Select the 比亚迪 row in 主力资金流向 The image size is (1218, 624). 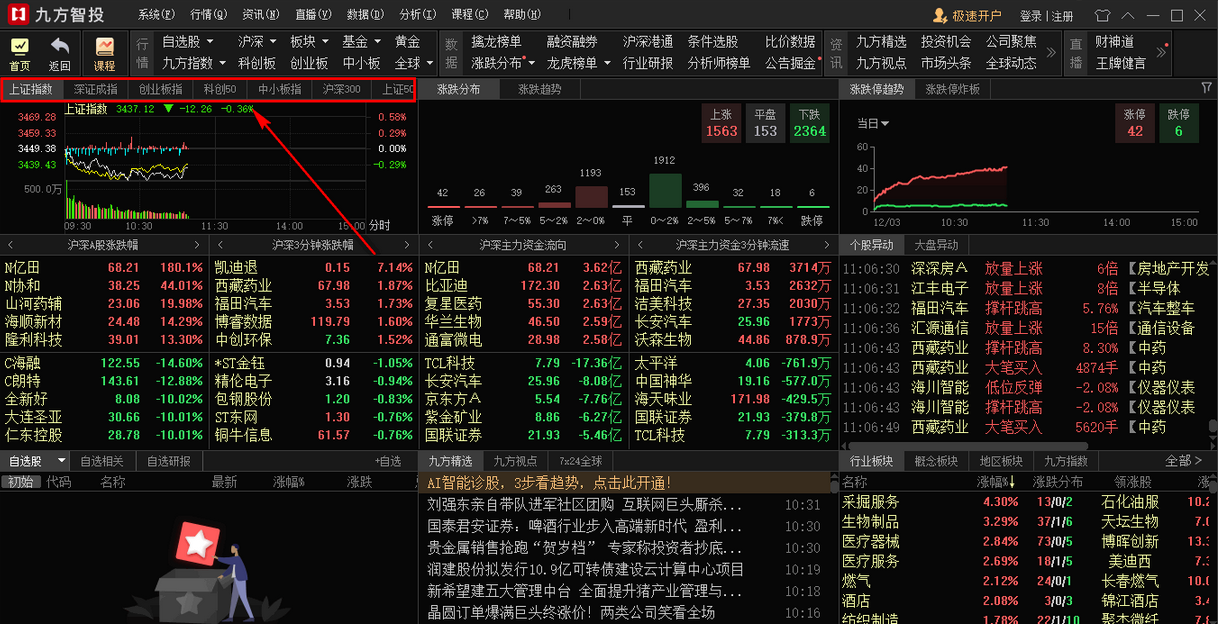click(522, 286)
